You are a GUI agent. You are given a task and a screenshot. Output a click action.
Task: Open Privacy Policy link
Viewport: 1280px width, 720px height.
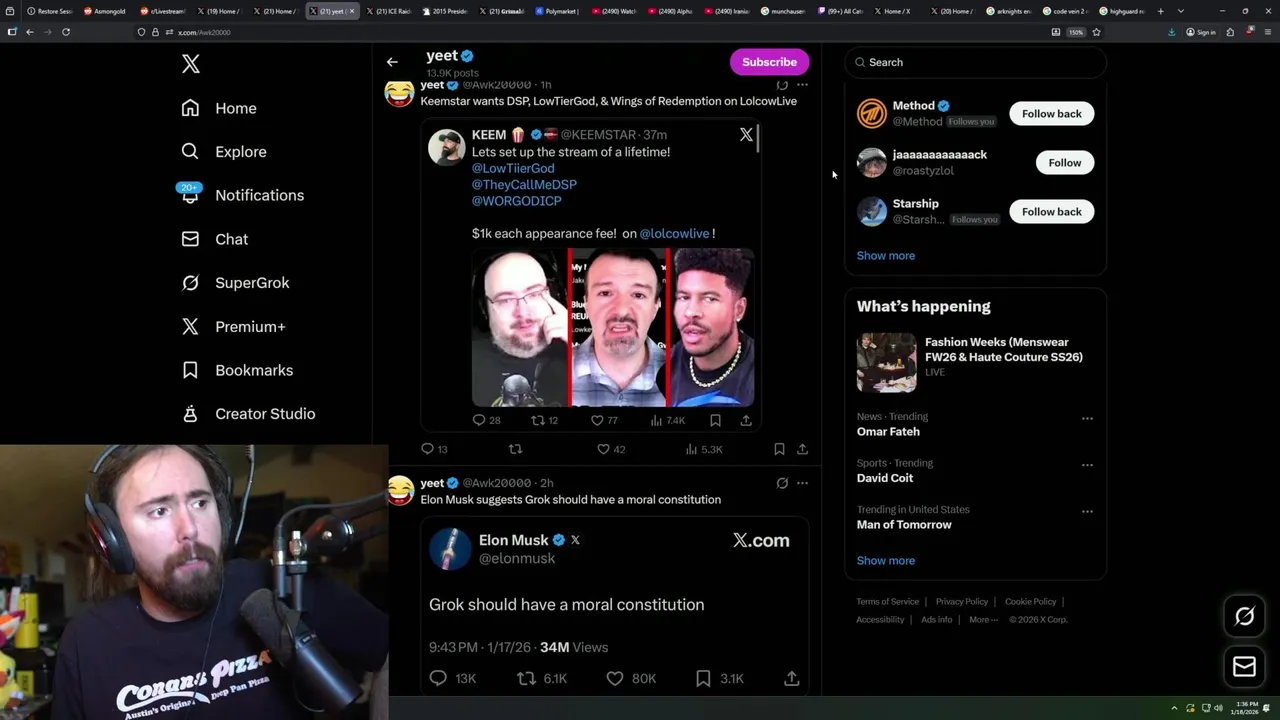coord(962,601)
